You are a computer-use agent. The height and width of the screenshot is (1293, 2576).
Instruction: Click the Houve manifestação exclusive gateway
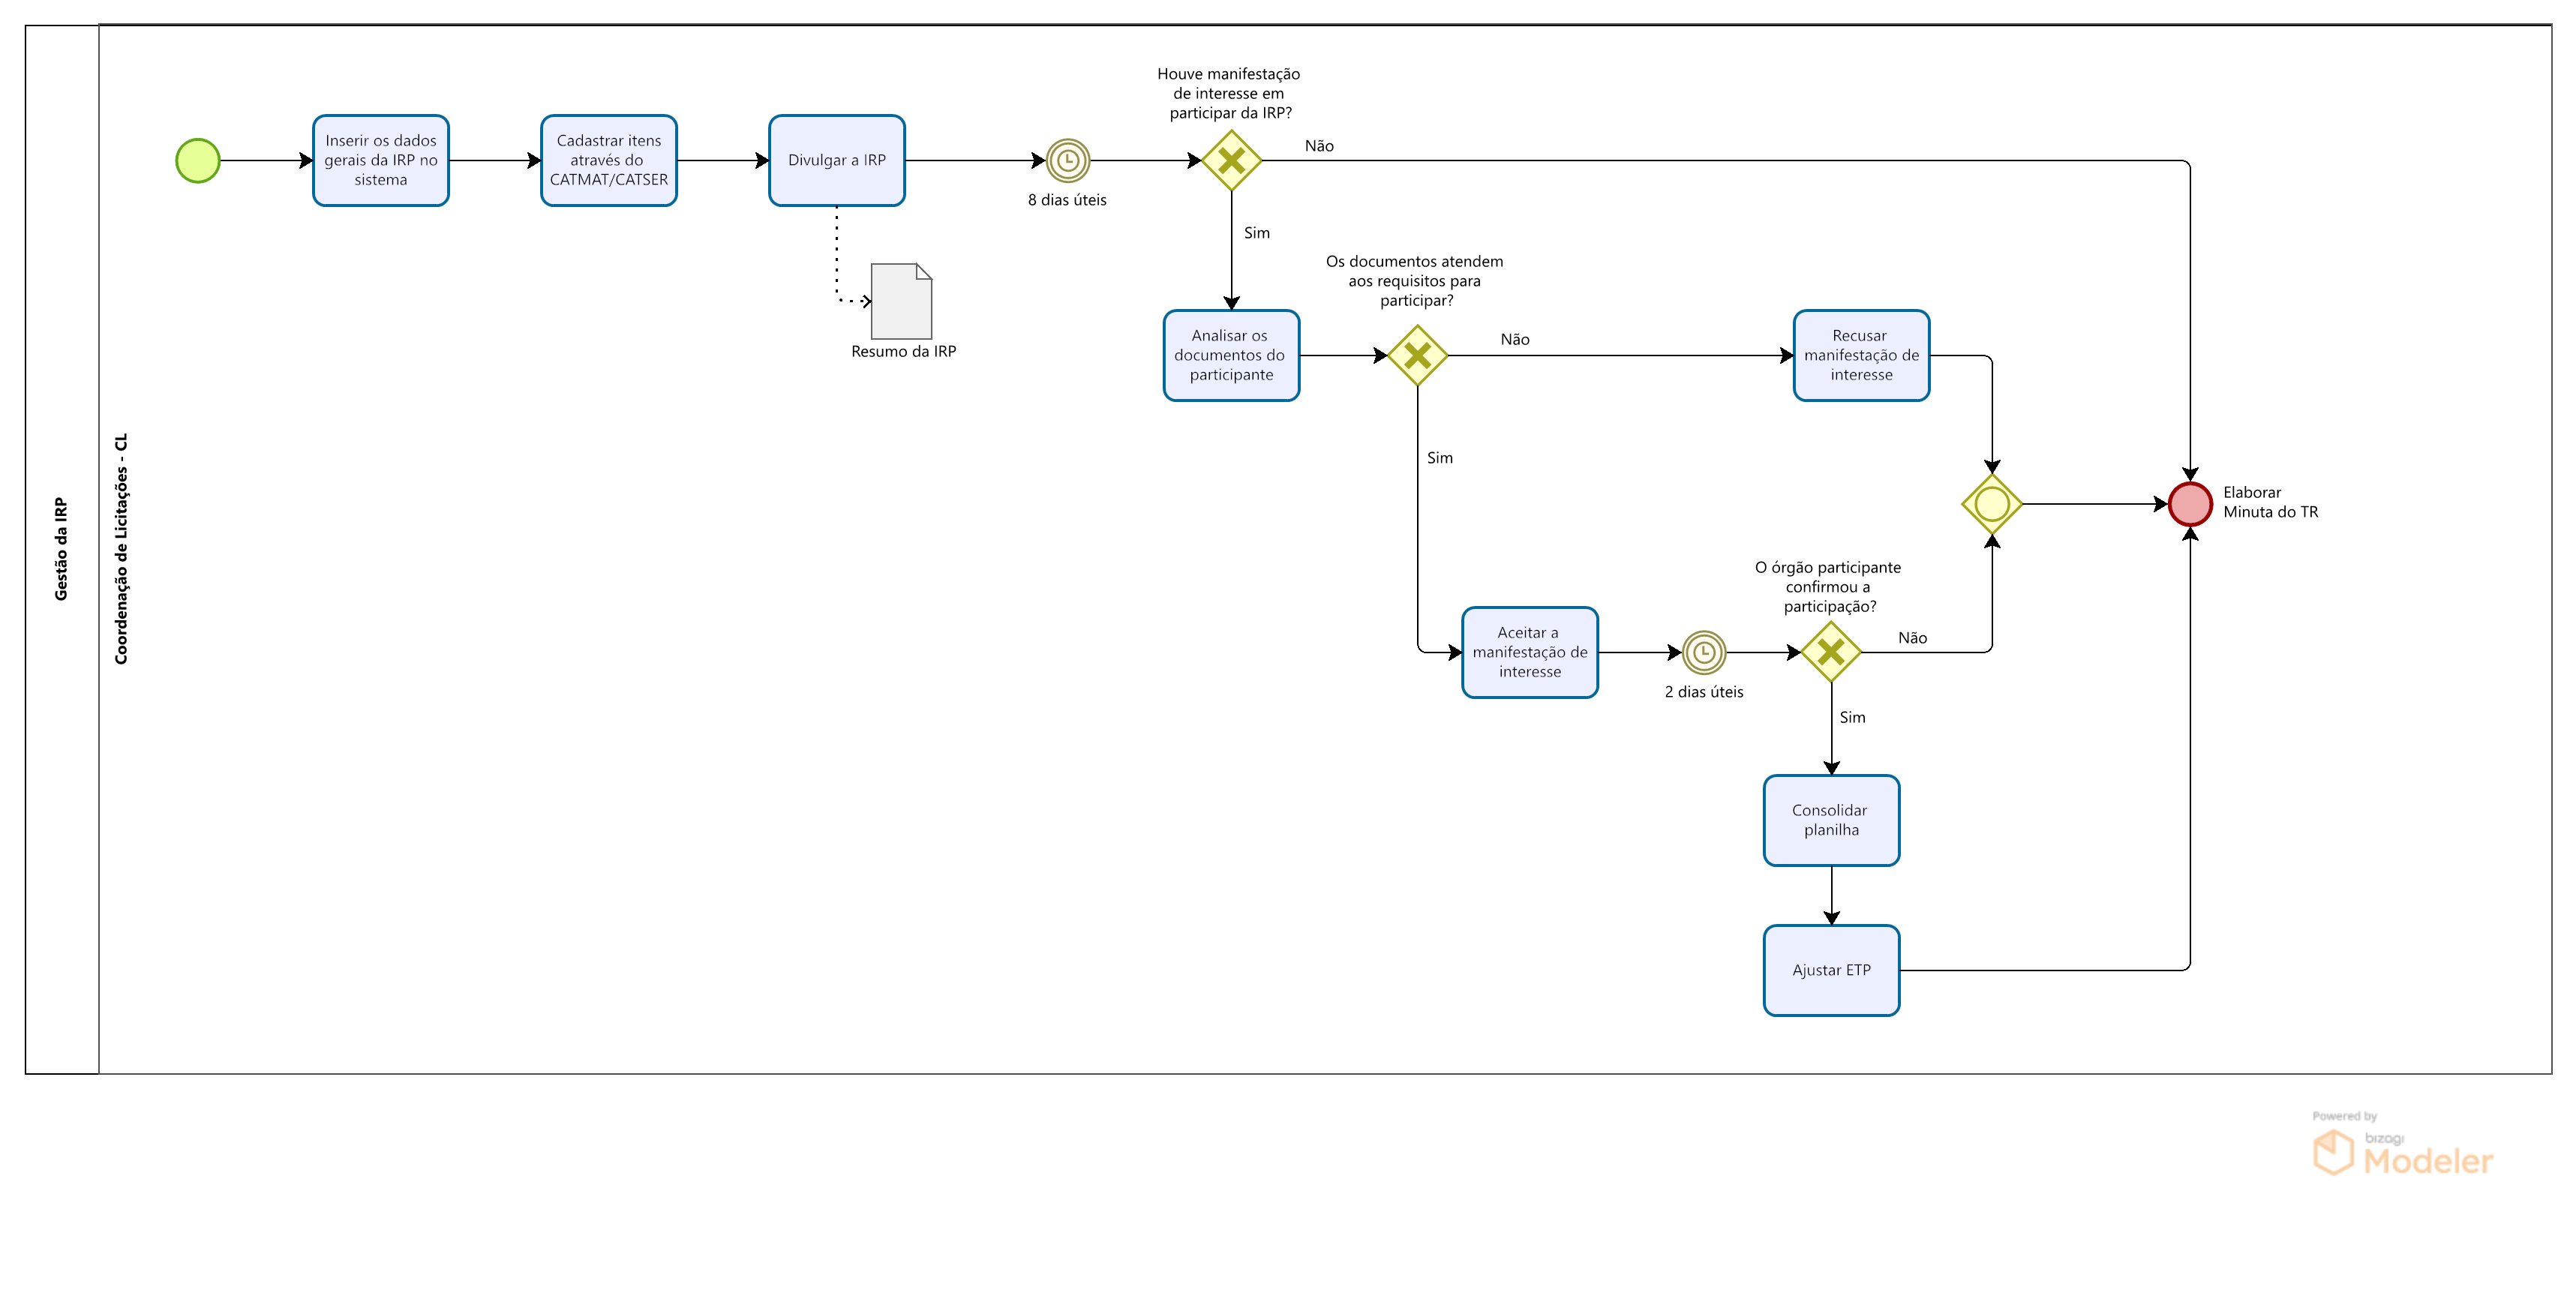tap(1231, 161)
